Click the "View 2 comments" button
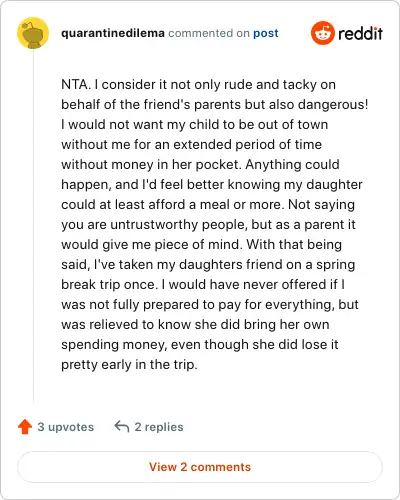This screenshot has height=500, width=400. 200,467
